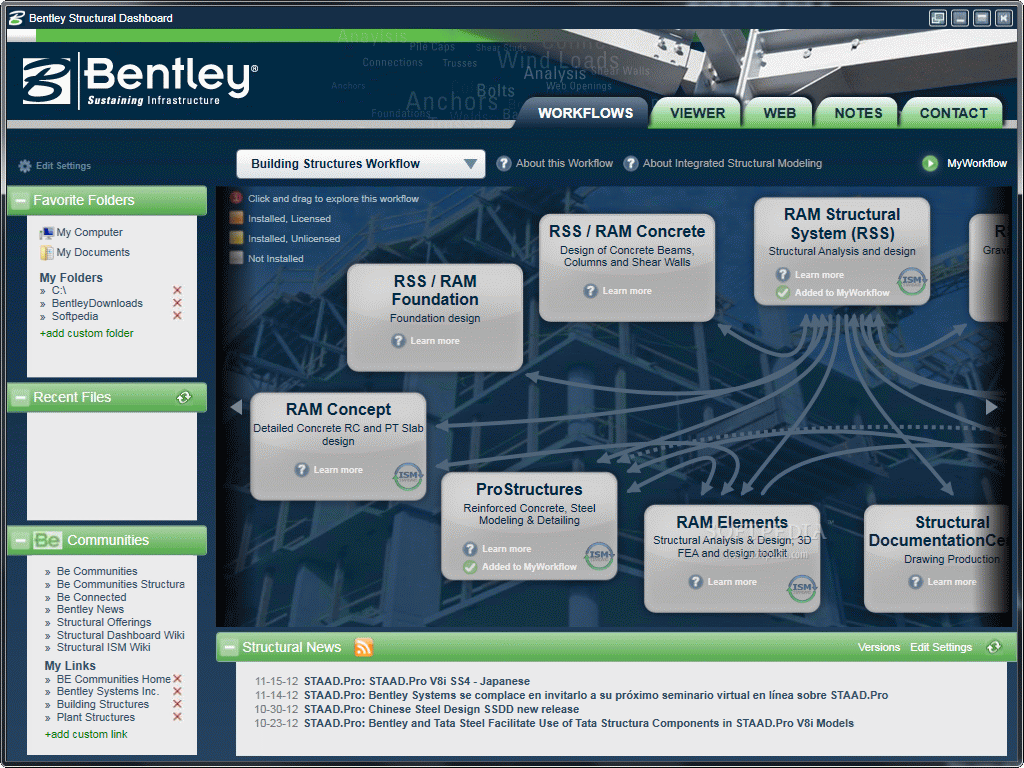Screen dimensions: 1024x768
Task: Click the Learn more help icon on RSS / RAM Concrete
Action: point(590,291)
